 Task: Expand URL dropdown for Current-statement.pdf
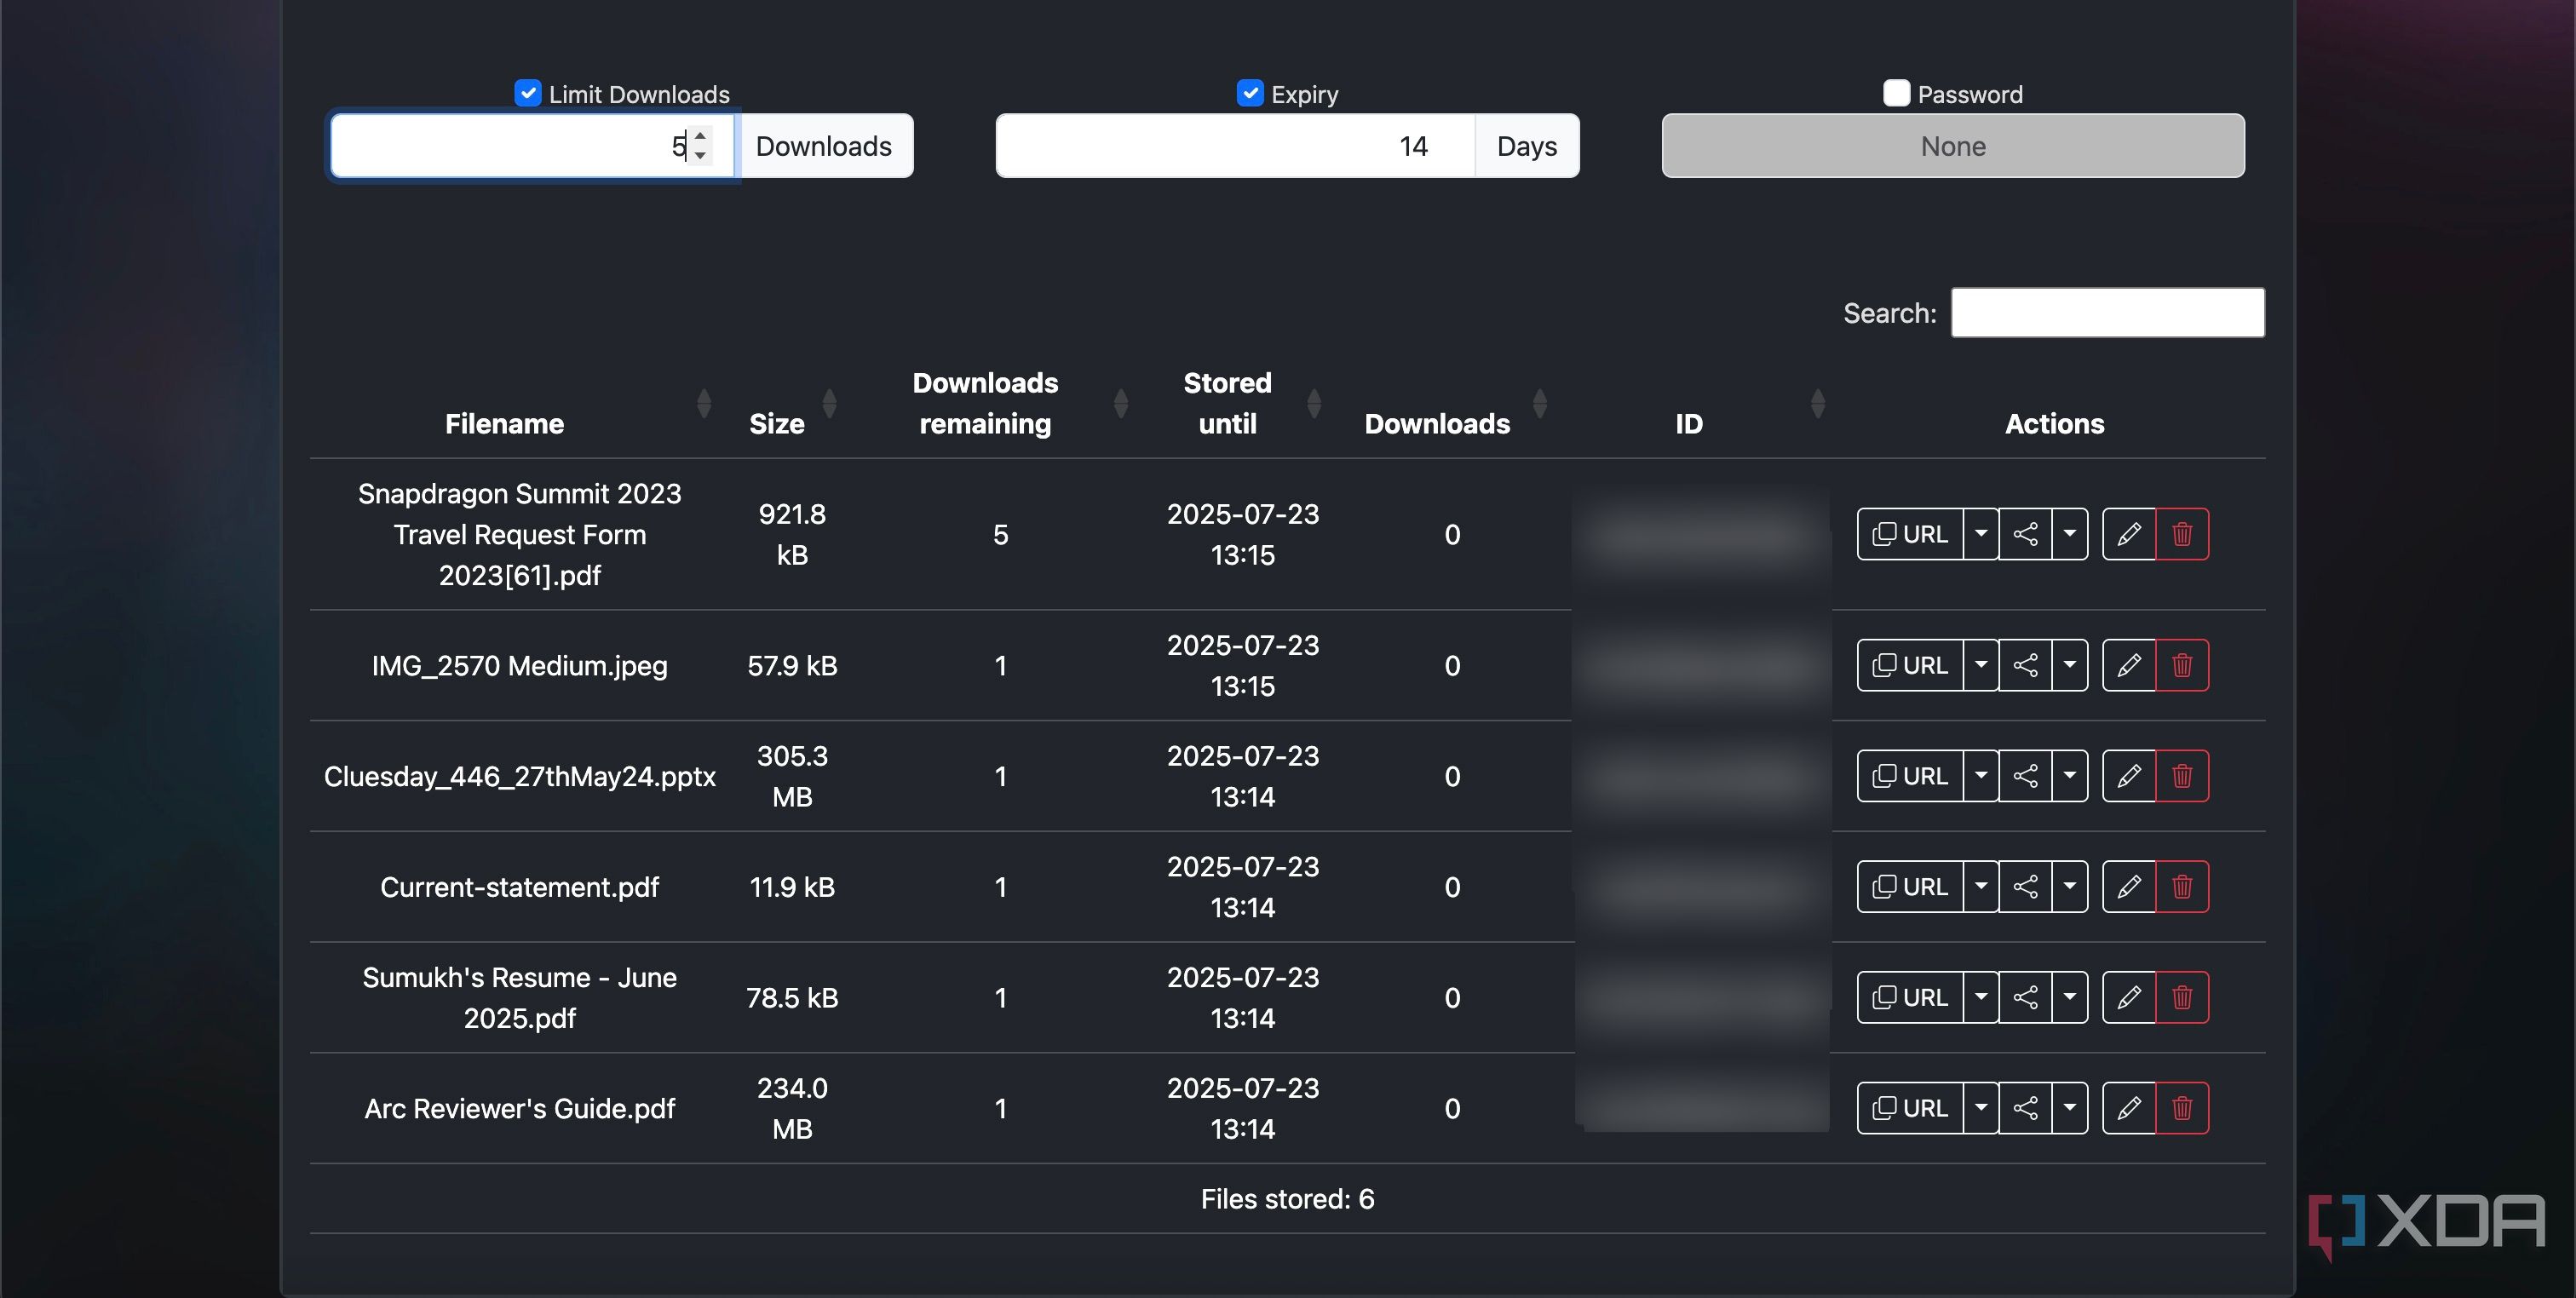(x=1981, y=887)
